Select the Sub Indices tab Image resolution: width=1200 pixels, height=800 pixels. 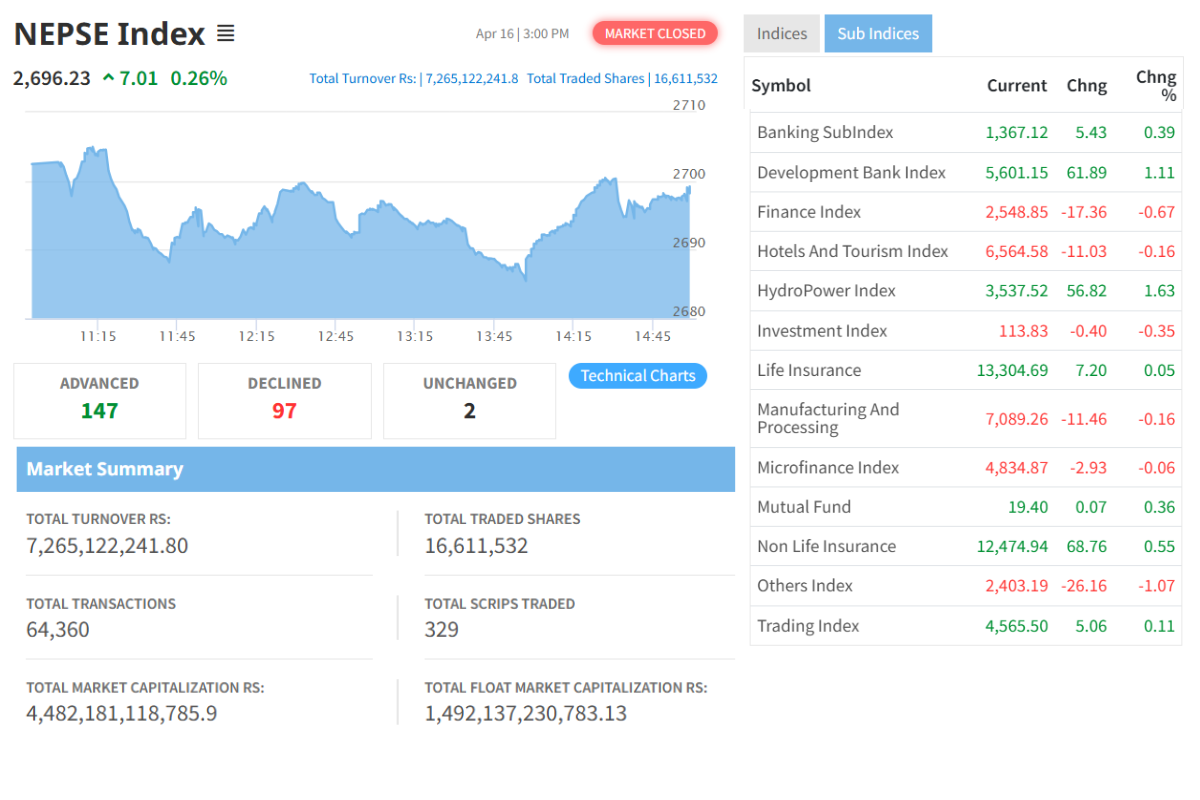(x=878, y=33)
